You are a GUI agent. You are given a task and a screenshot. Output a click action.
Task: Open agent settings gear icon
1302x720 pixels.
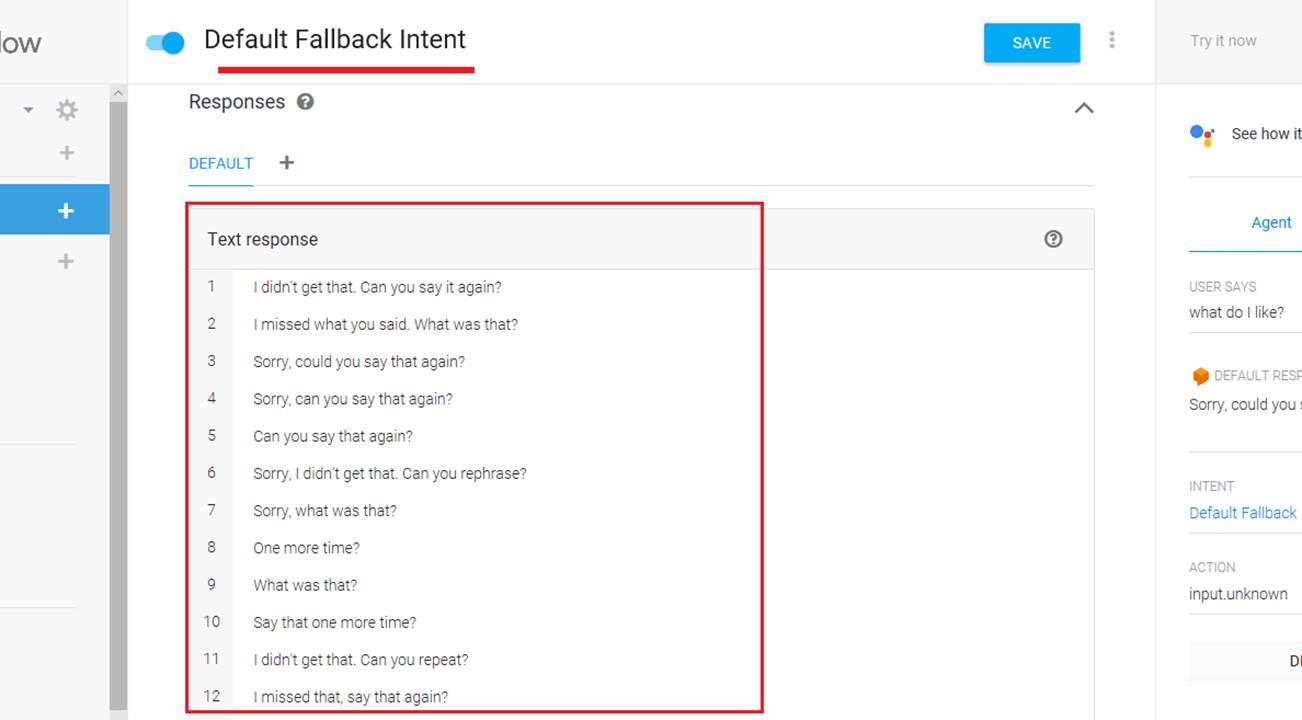(67, 110)
